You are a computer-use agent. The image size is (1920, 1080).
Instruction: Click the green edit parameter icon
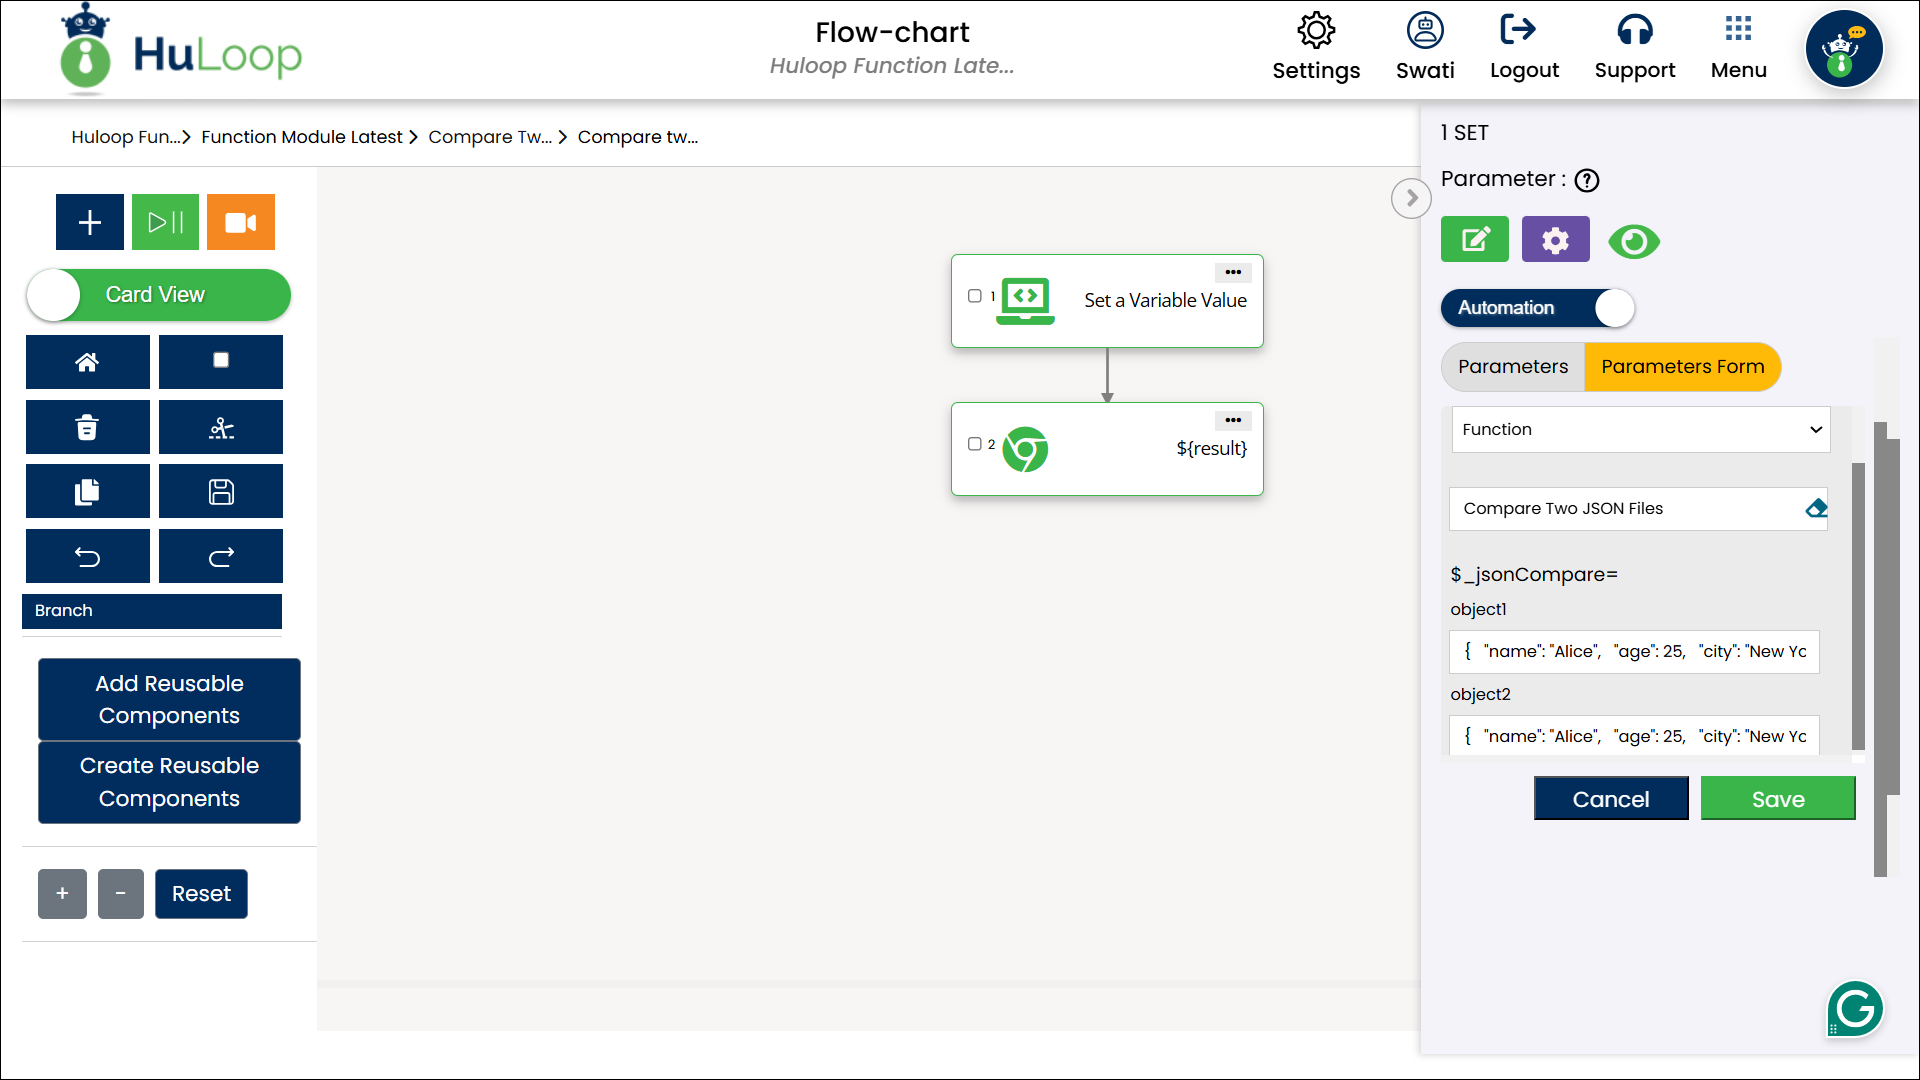[1474, 240]
